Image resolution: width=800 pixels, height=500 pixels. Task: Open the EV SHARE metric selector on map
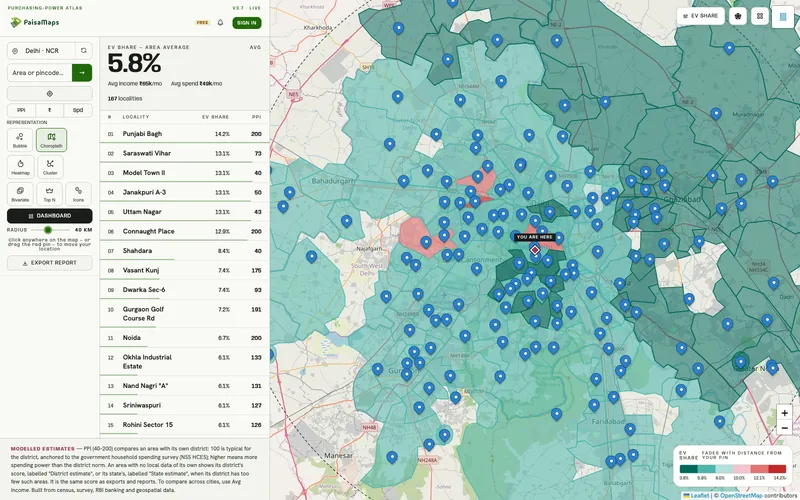coord(701,16)
